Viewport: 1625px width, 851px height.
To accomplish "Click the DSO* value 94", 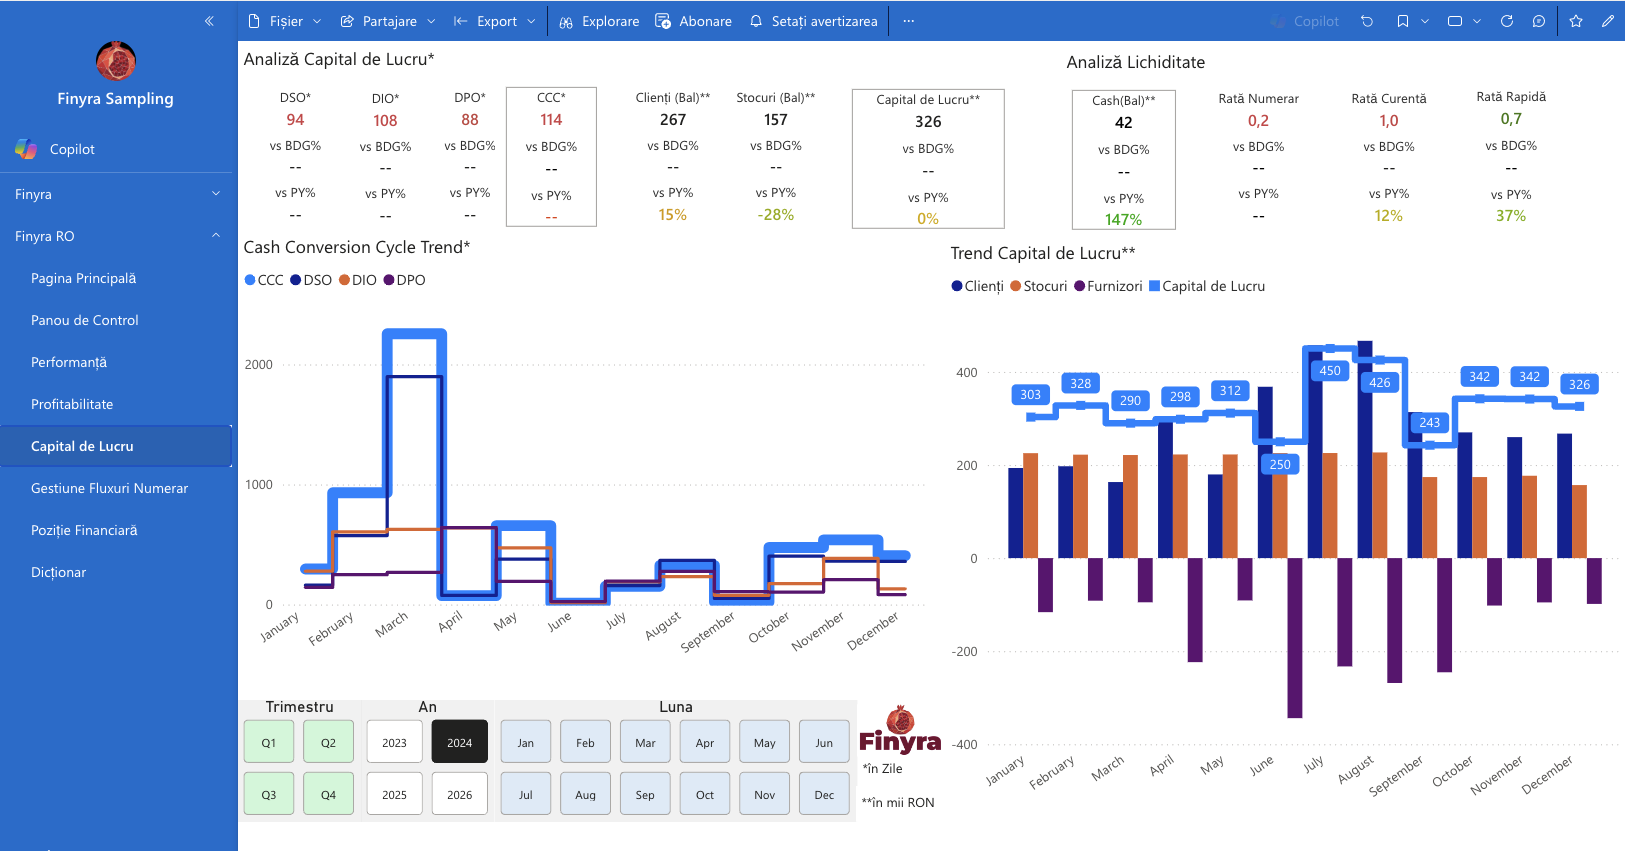I will (x=295, y=120).
